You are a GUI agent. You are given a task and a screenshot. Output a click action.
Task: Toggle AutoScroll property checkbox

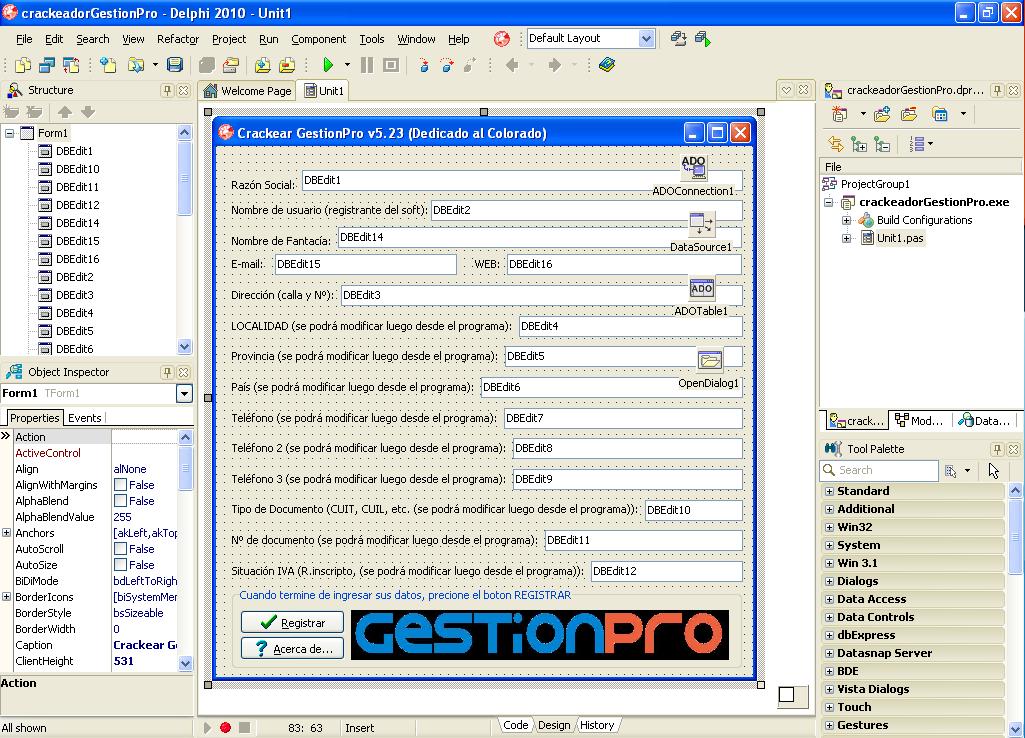coord(120,549)
